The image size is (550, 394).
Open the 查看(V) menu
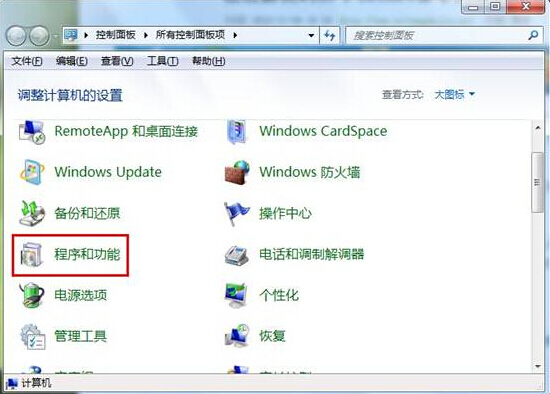coord(117,61)
